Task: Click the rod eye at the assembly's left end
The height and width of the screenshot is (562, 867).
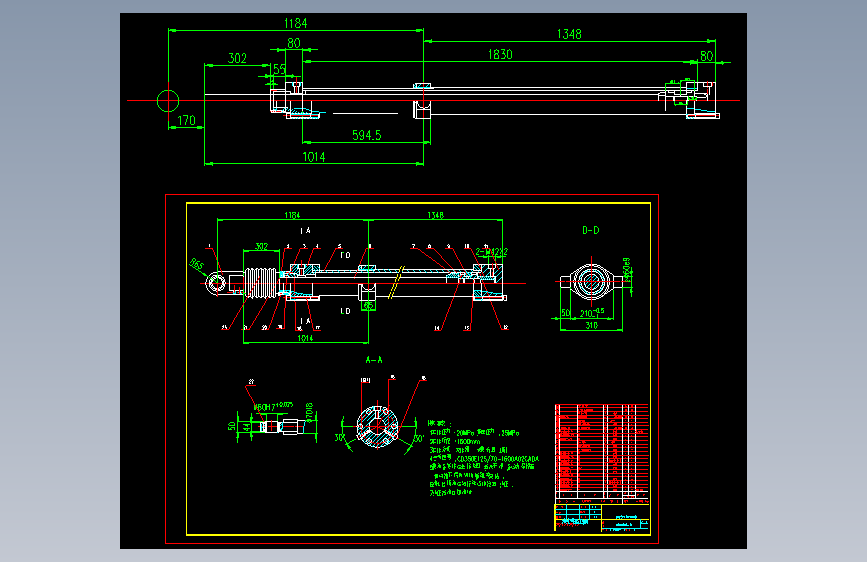Action: [x=215, y=284]
